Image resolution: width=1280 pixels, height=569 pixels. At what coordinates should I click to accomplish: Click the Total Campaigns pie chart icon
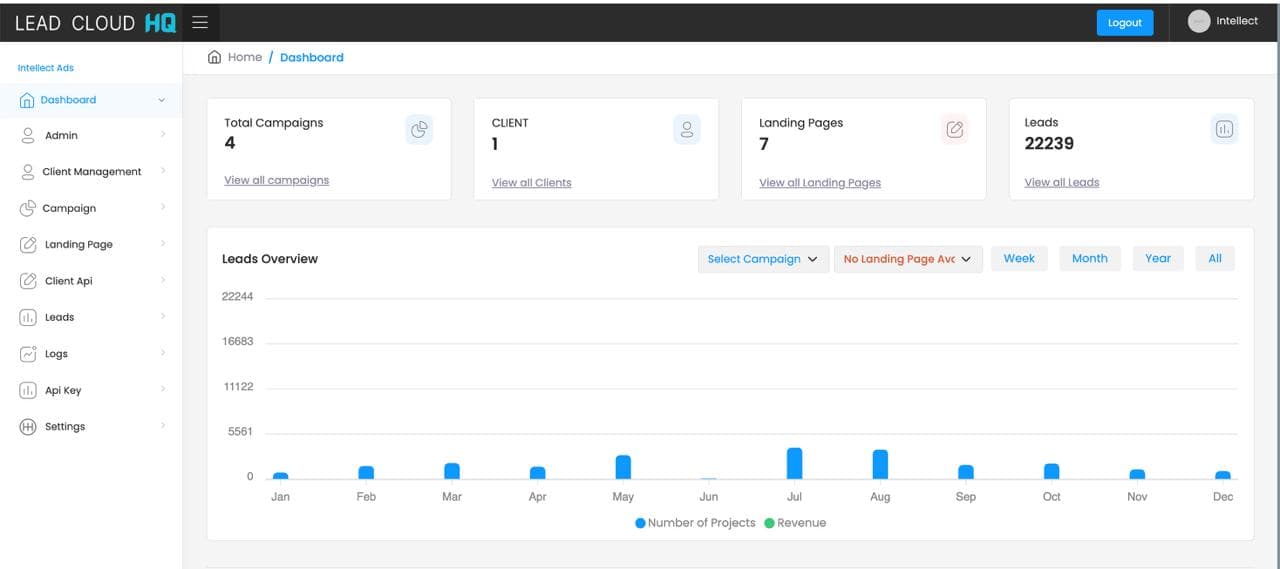[419, 129]
